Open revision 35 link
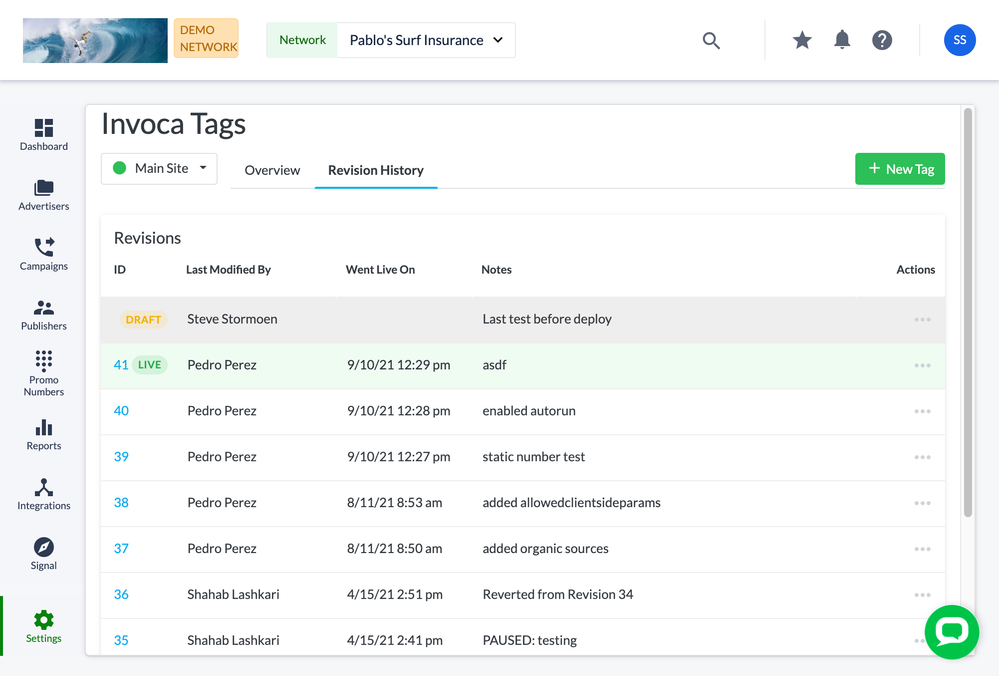 pos(121,640)
